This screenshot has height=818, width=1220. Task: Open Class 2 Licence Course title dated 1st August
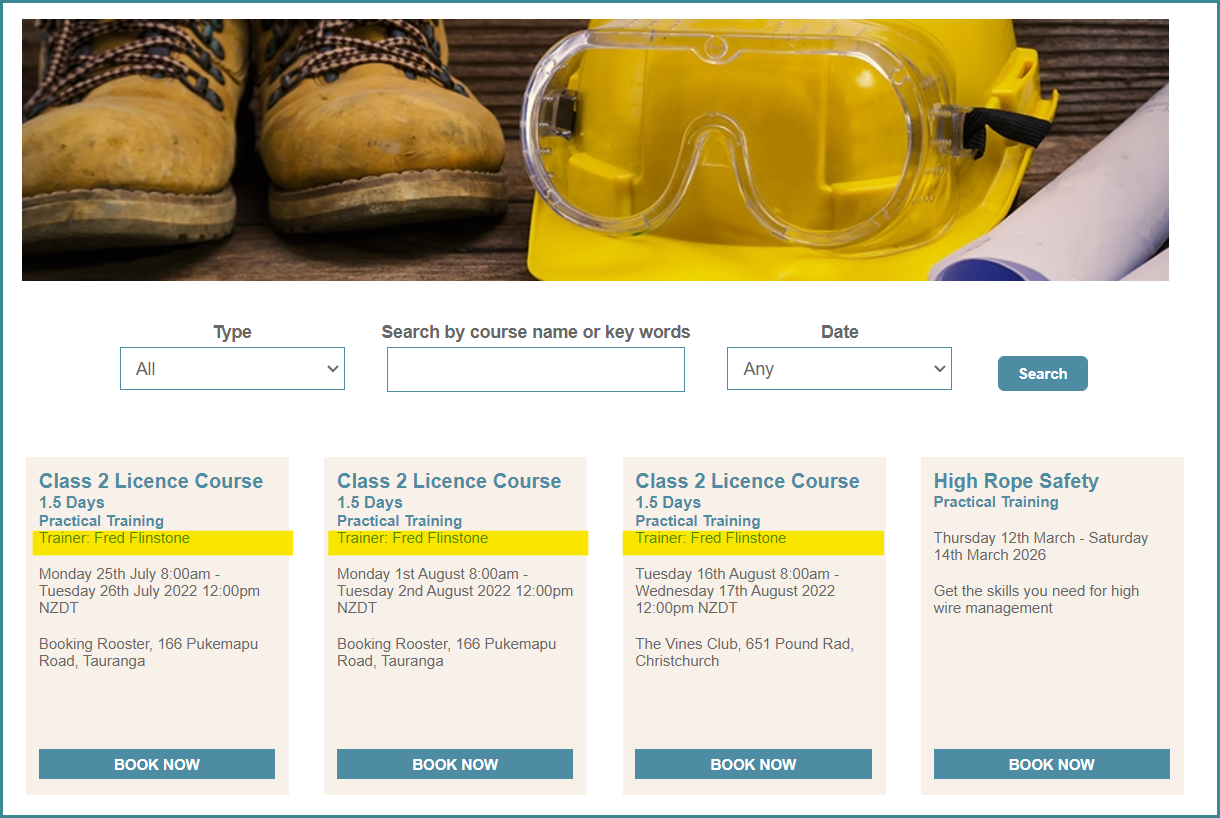click(x=449, y=481)
